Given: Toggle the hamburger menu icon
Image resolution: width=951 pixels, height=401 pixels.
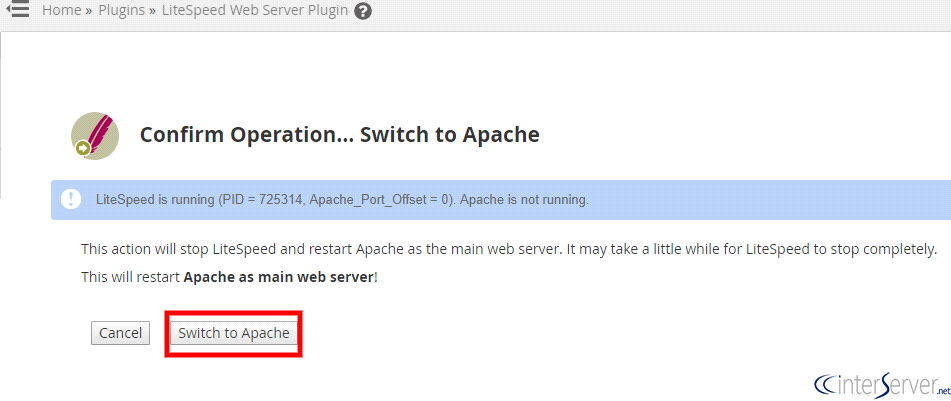Looking at the screenshot, I should click(x=17, y=9).
